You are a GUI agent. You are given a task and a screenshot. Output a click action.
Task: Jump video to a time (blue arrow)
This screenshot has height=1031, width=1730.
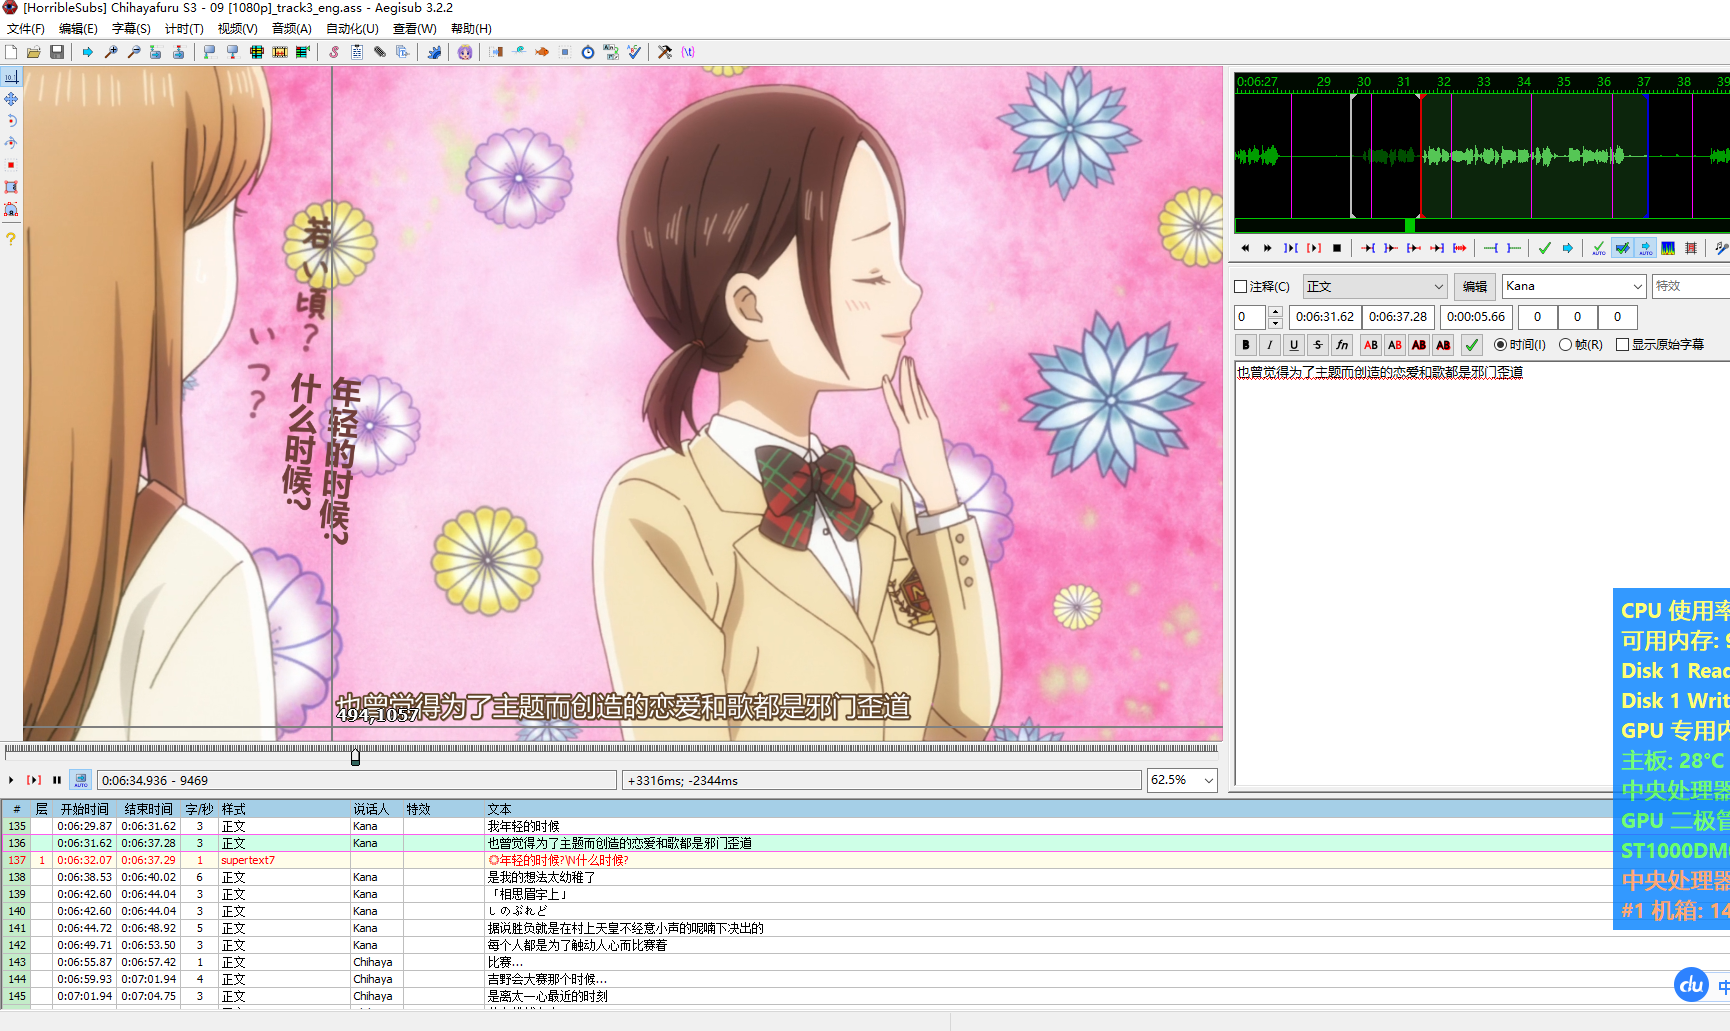[x=87, y=52]
